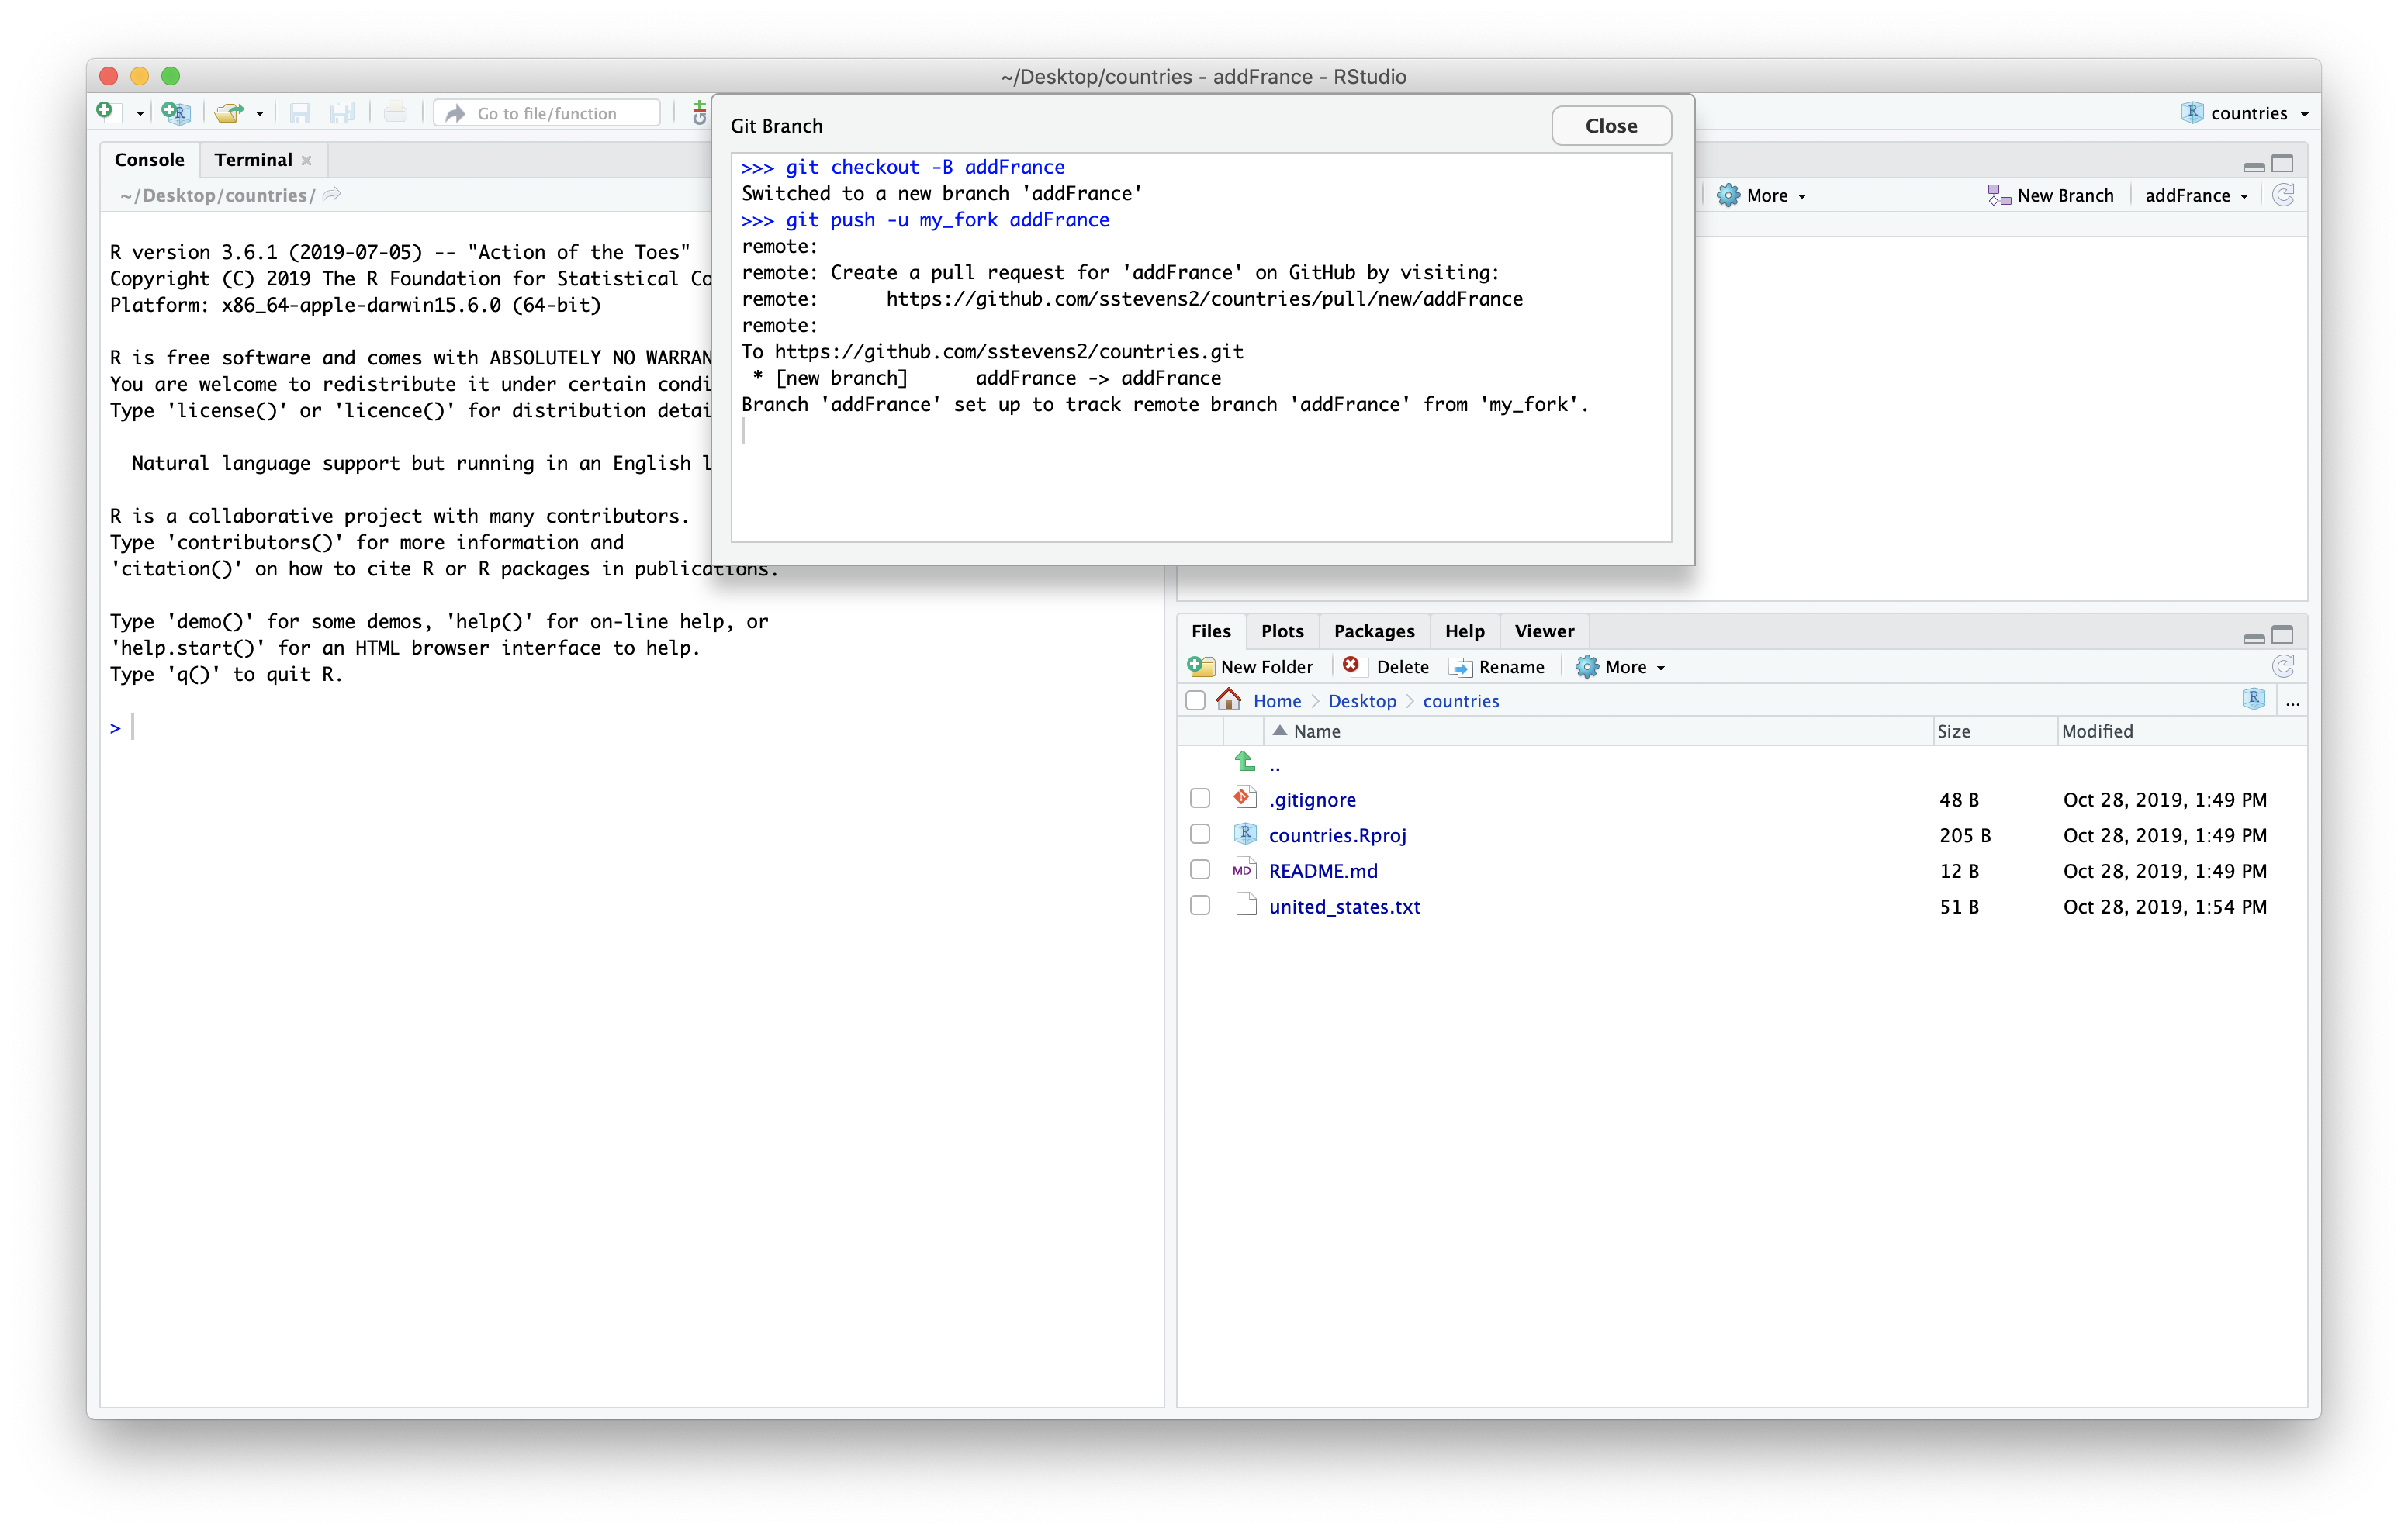Open the countries breadcrumb link
2408x1534 pixels.
tap(1461, 700)
